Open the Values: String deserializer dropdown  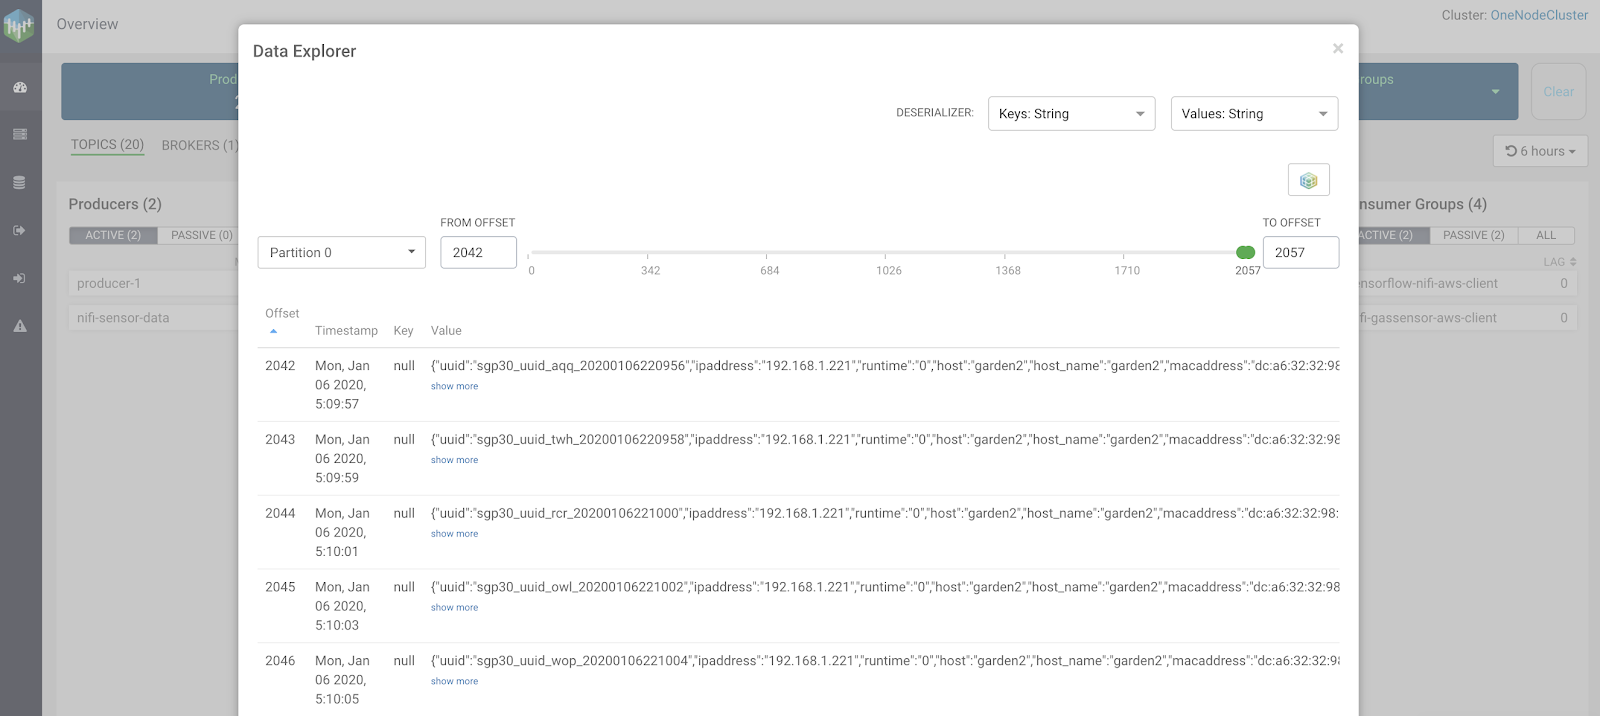pos(1254,114)
